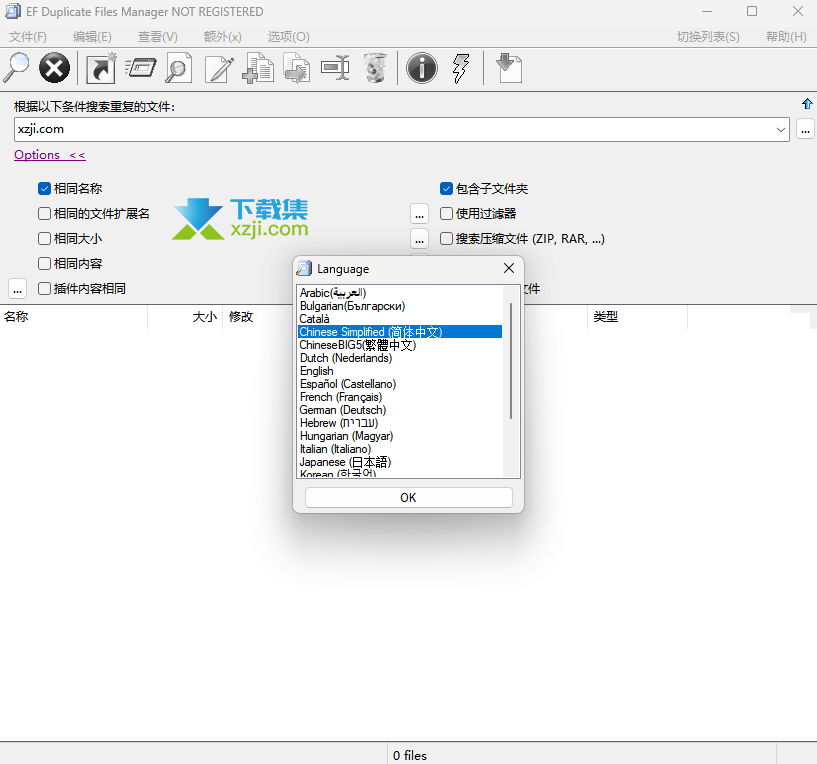Screen dimensions: 817x764
Task: Open info with the round i icon
Action: [422, 68]
